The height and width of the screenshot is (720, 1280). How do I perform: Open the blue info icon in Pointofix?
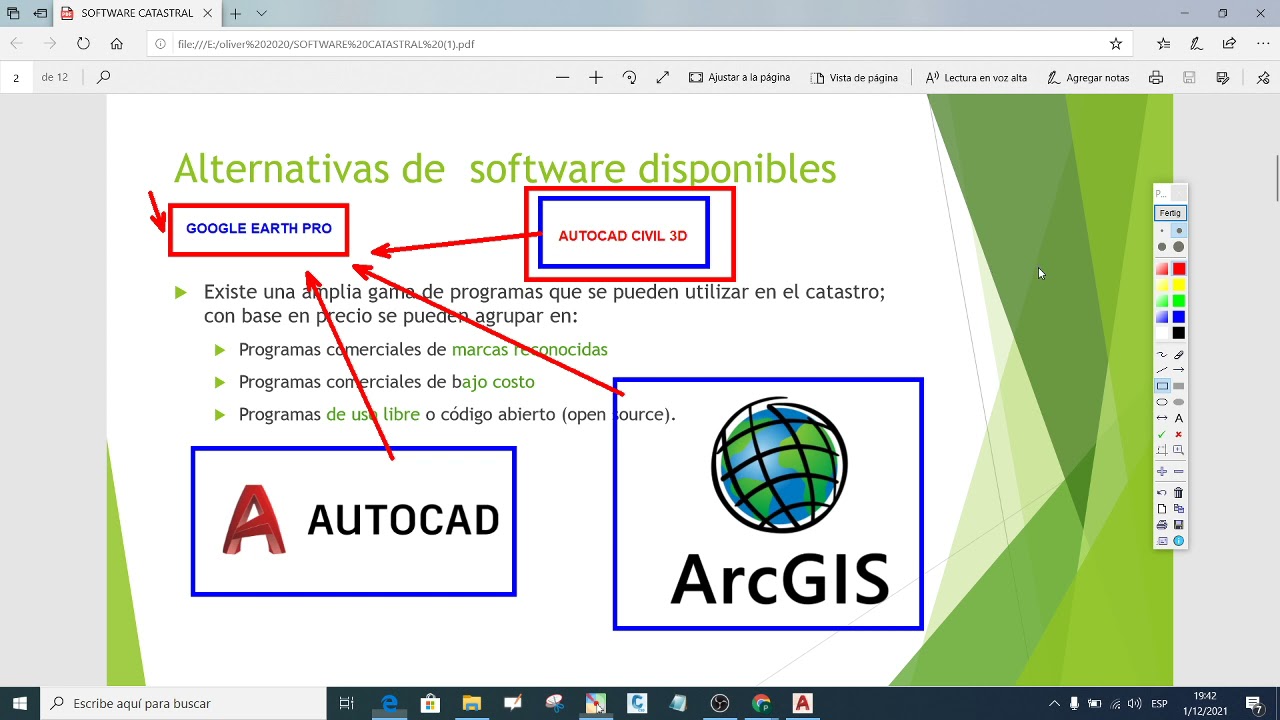pyautogui.click(x=1179, y=541)
